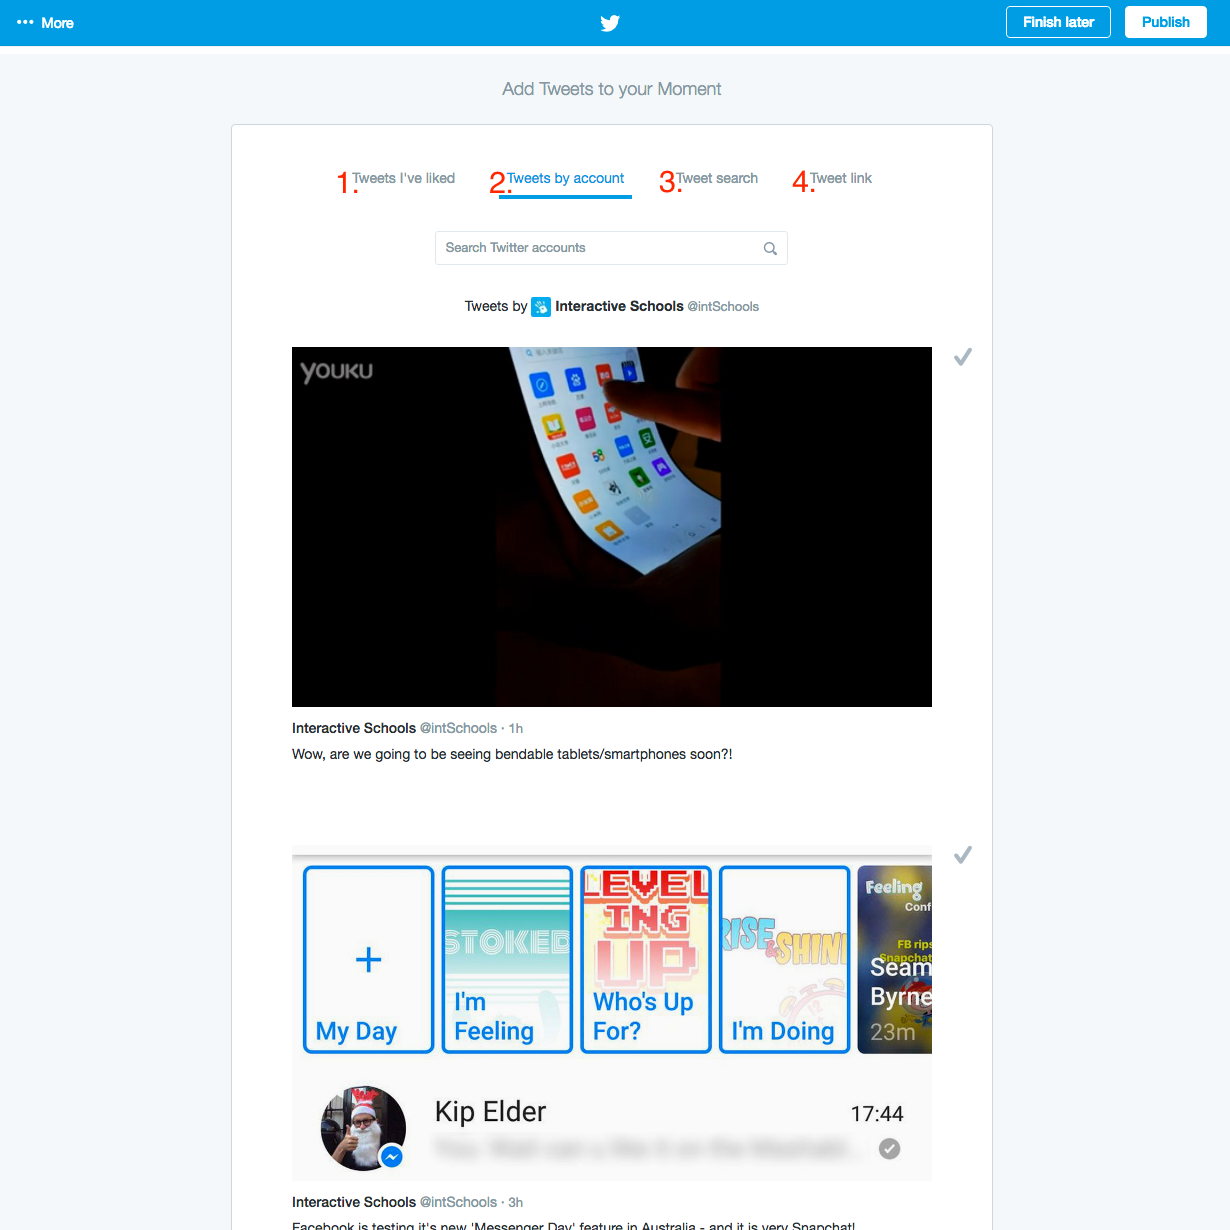Click the magnifier search icon
Image resolution: width=1230 pixels, height=1230 pixels.
pos(770,249)
